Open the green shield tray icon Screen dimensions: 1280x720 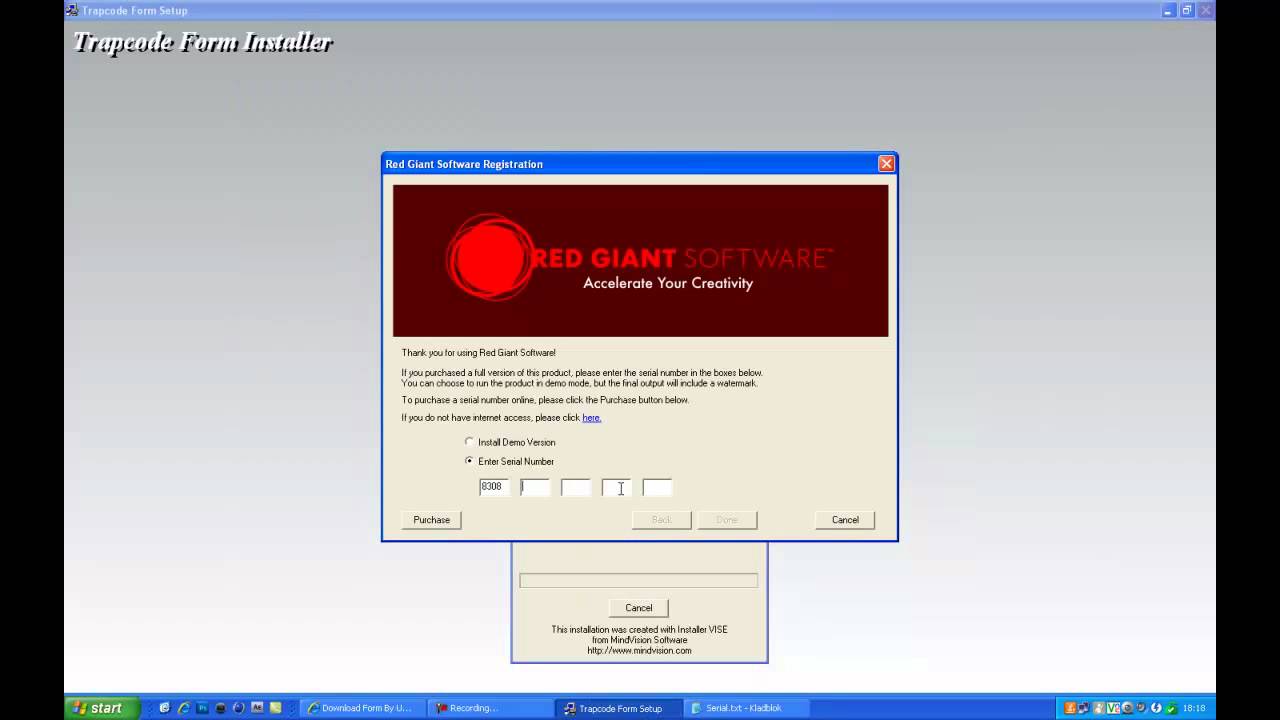pyautogui.click(x=1171, y=708)
